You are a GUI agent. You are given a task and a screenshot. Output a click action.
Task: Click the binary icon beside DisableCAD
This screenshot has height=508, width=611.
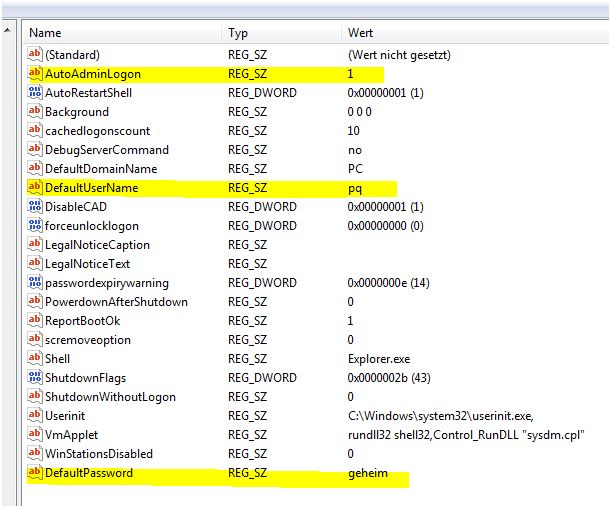(x=34, y=206)
